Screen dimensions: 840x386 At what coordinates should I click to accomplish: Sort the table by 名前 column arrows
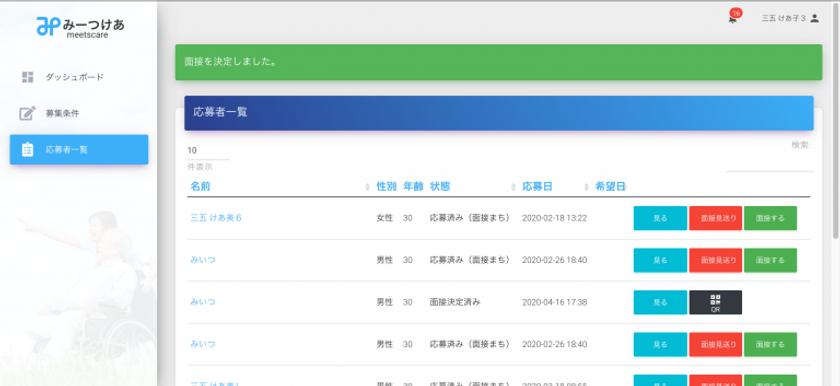368,187
